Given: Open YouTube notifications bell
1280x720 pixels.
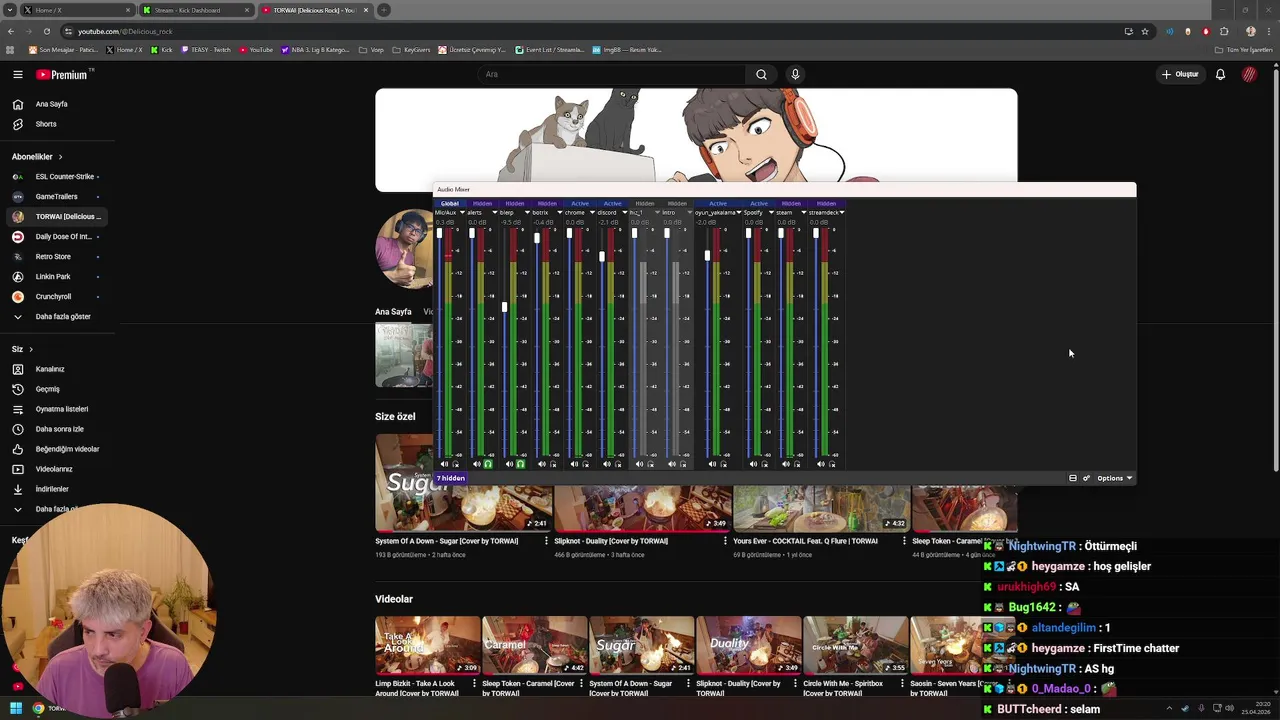Looking at the screenshot, I should (1220, 74).
